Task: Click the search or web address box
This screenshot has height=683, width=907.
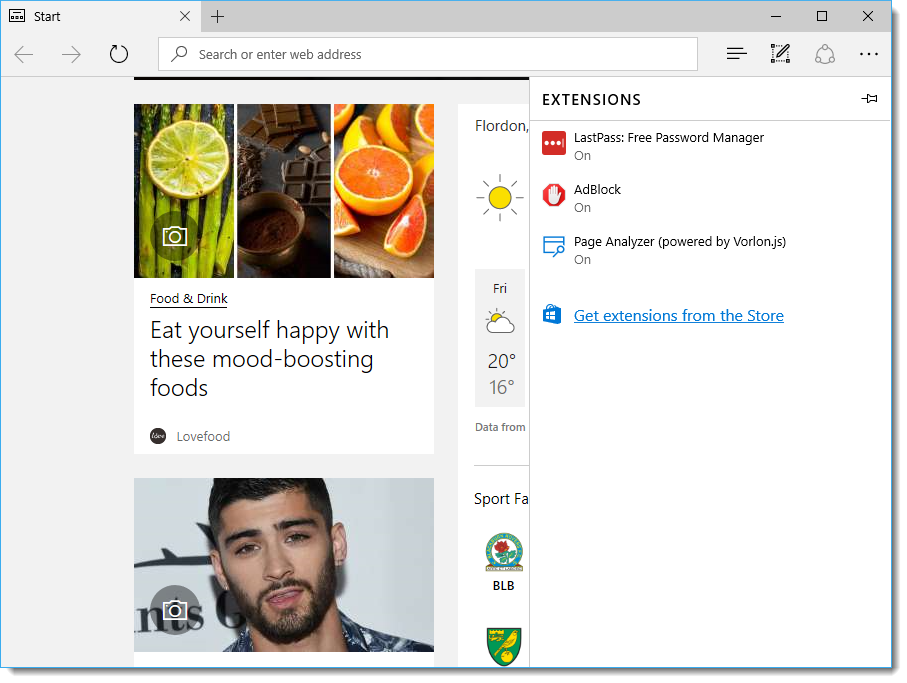Action: (x=430, y=54)
